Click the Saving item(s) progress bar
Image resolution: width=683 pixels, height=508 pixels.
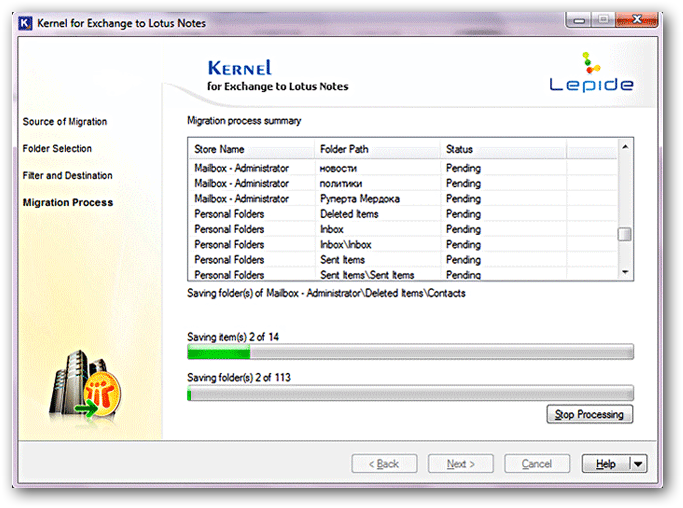pos(410,352)
